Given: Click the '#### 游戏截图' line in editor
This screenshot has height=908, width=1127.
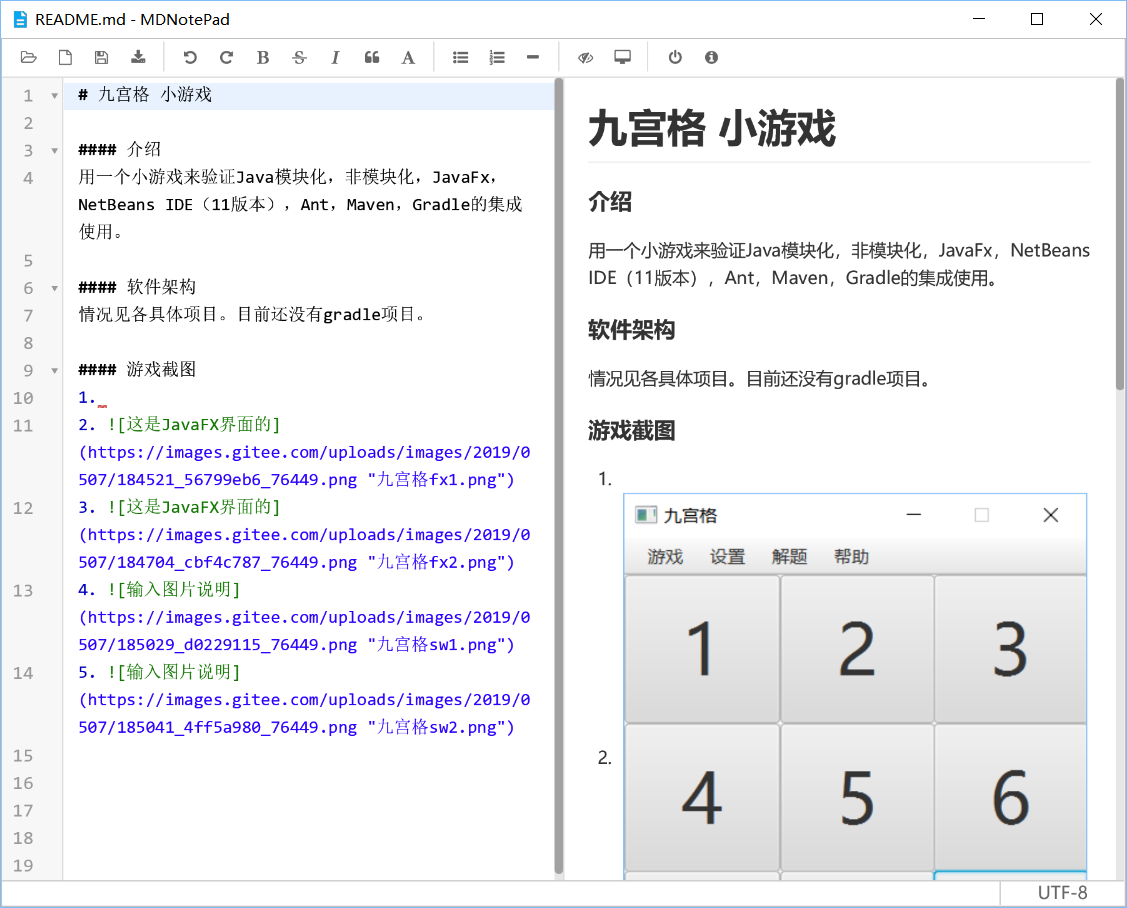Looking at the screenshot, I should click(137, 370).
